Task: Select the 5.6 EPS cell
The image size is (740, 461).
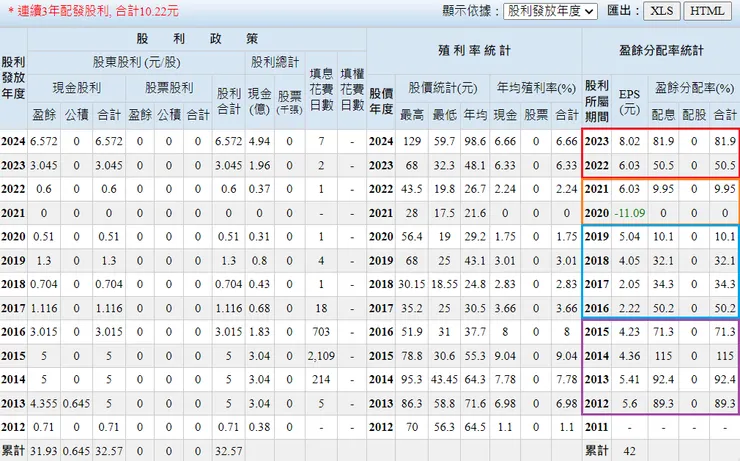Action: click(x=630, y=403)
